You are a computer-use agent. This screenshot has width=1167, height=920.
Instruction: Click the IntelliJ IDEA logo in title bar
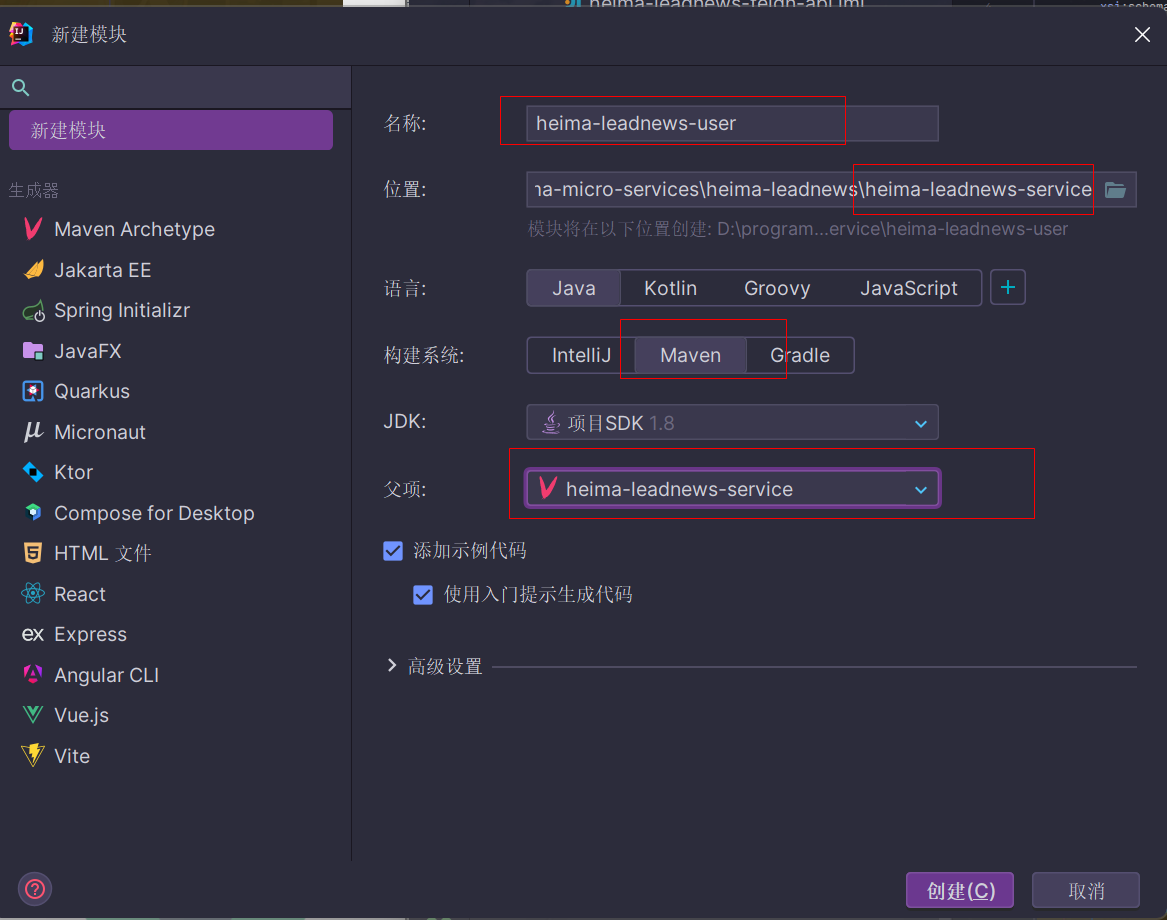[x=21, y=33]
